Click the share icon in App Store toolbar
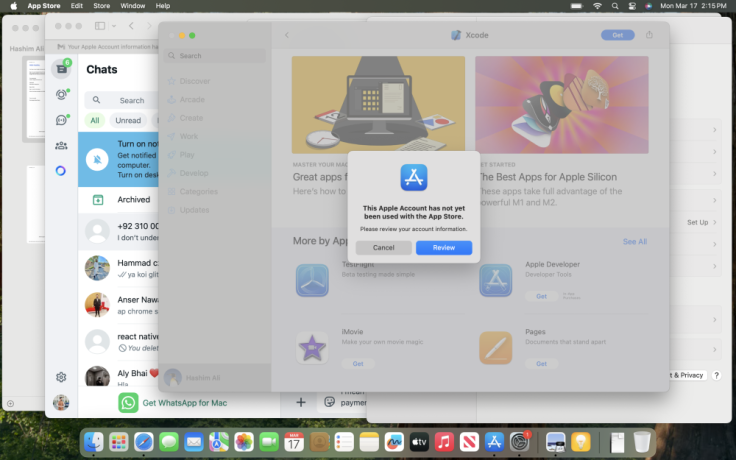Screen dimensions: 736x460 coord(649,35)
